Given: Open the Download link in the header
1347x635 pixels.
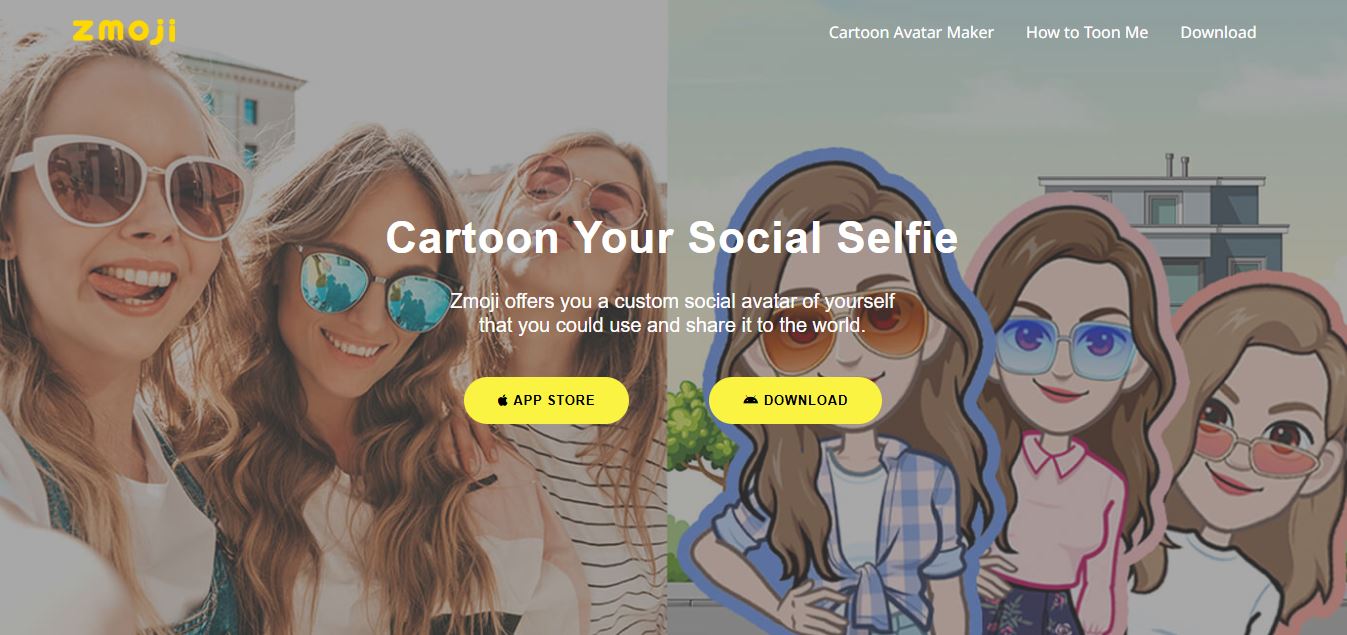Looking at the screenshot, I should click(x=1218, y=32).
